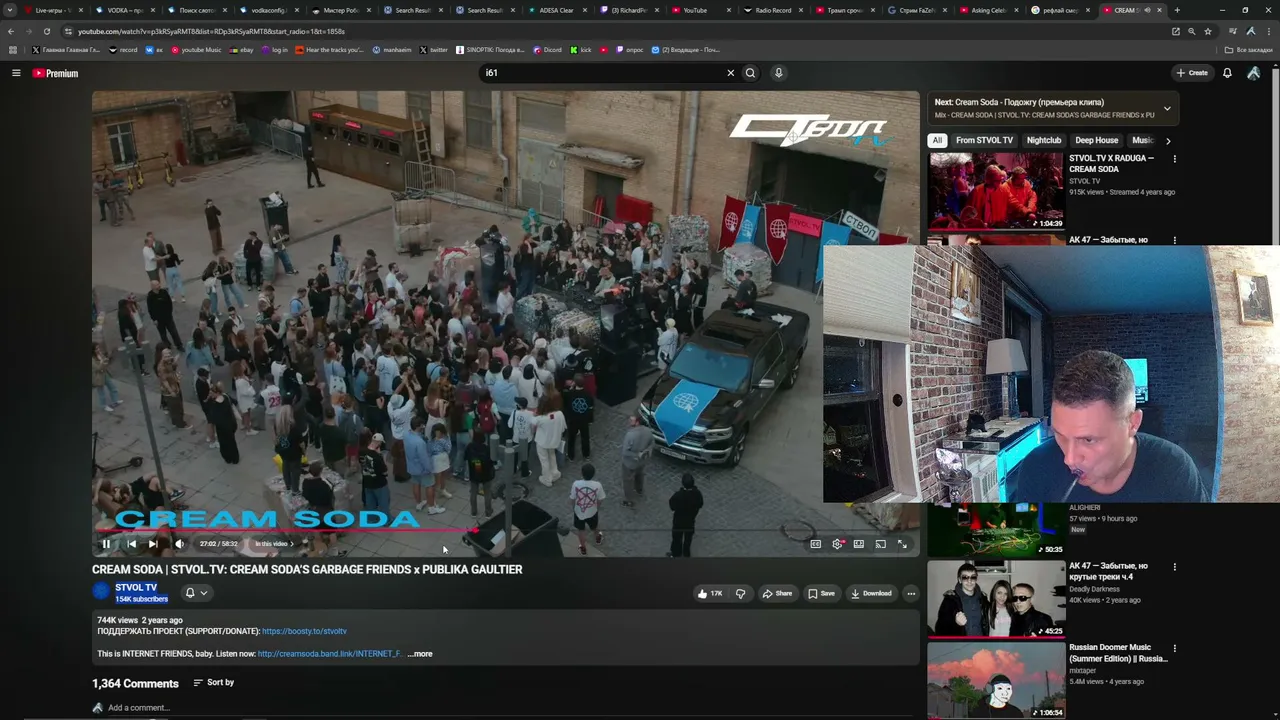The image size is (1280, 720).
Task: Open the YouTube guide hamburger menu
Action: pyautogui.click(x=16, y=73)
